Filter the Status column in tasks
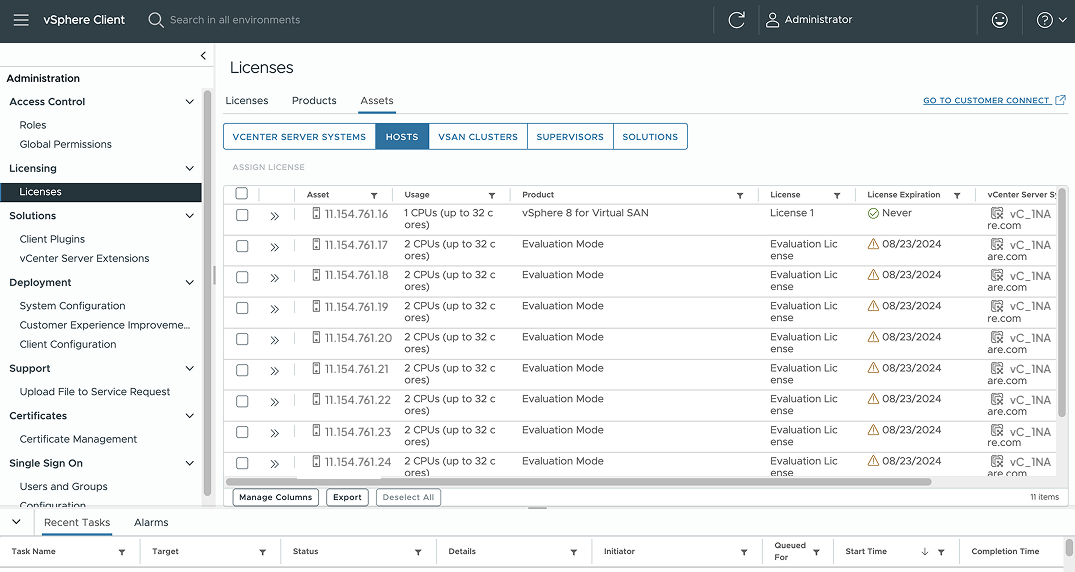The image size is (1075, 572). click(418, 552)
